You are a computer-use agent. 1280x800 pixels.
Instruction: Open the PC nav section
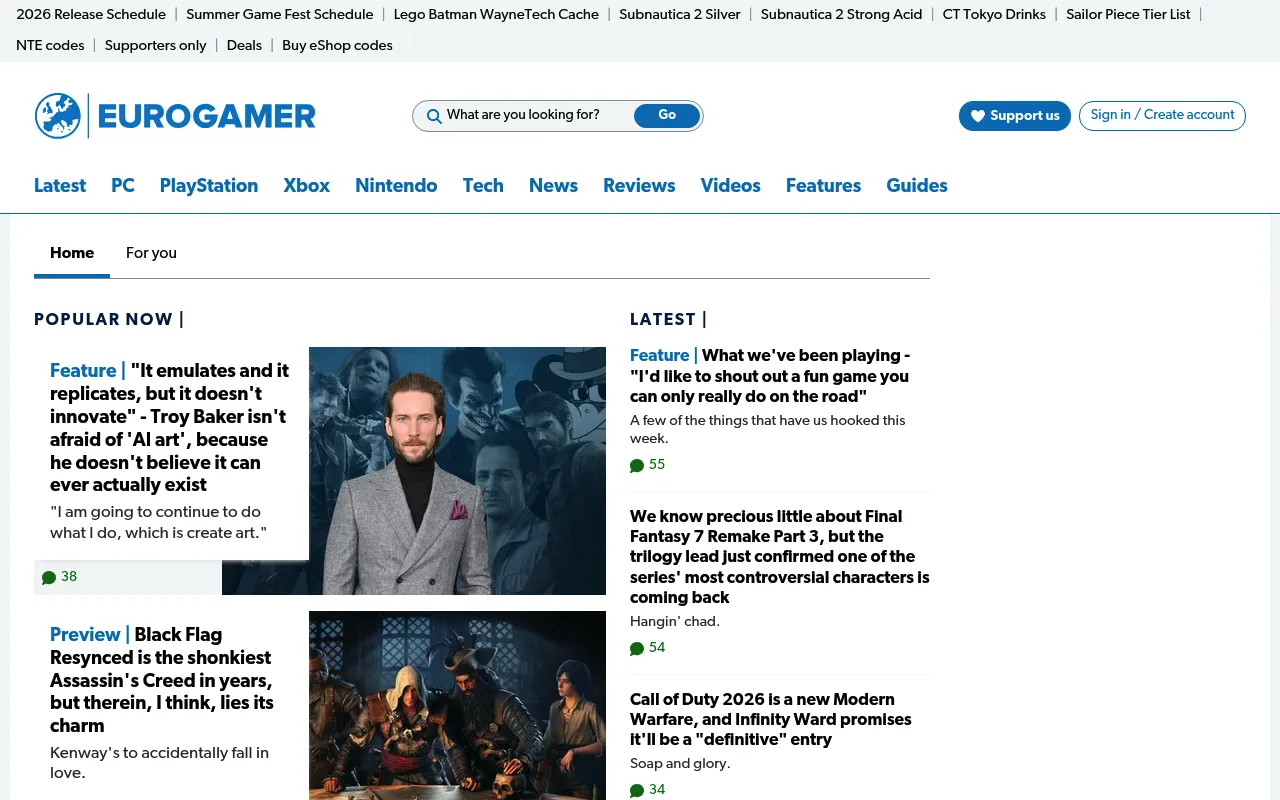(123, 186)
